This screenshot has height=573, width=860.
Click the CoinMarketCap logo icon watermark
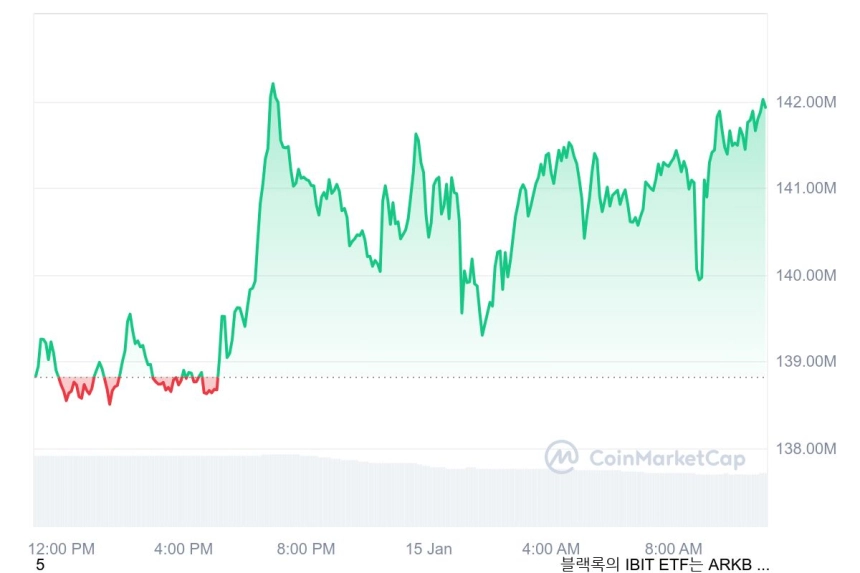(x=561, y=456)
